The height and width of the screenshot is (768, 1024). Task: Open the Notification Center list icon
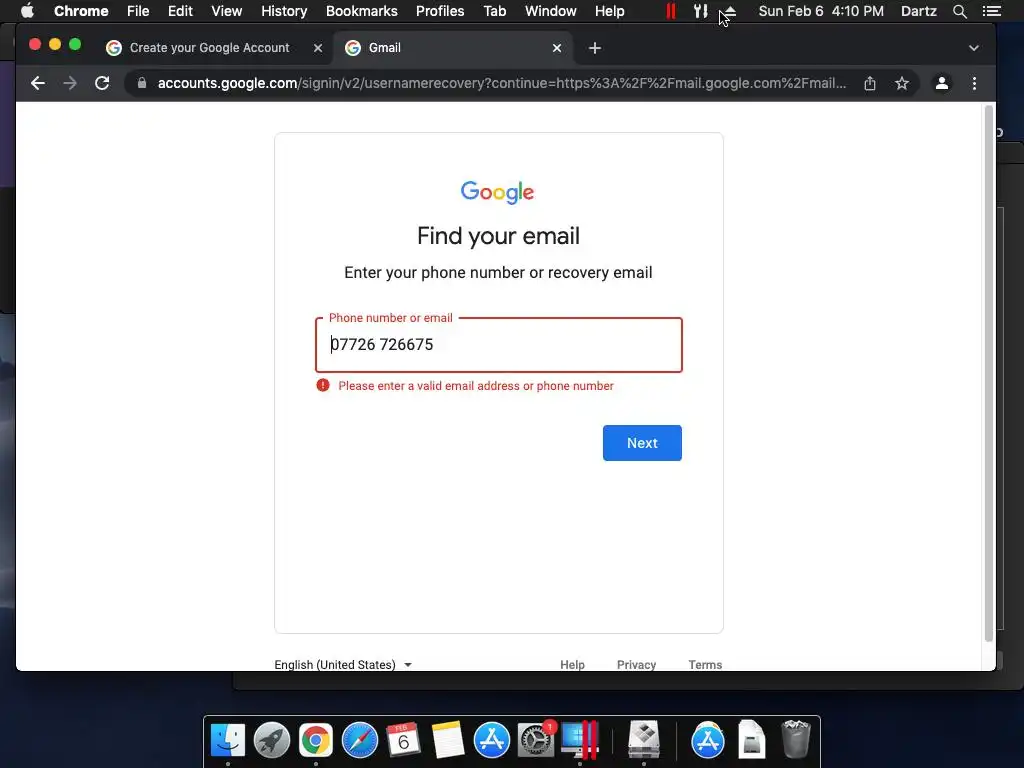coord(992,11)
